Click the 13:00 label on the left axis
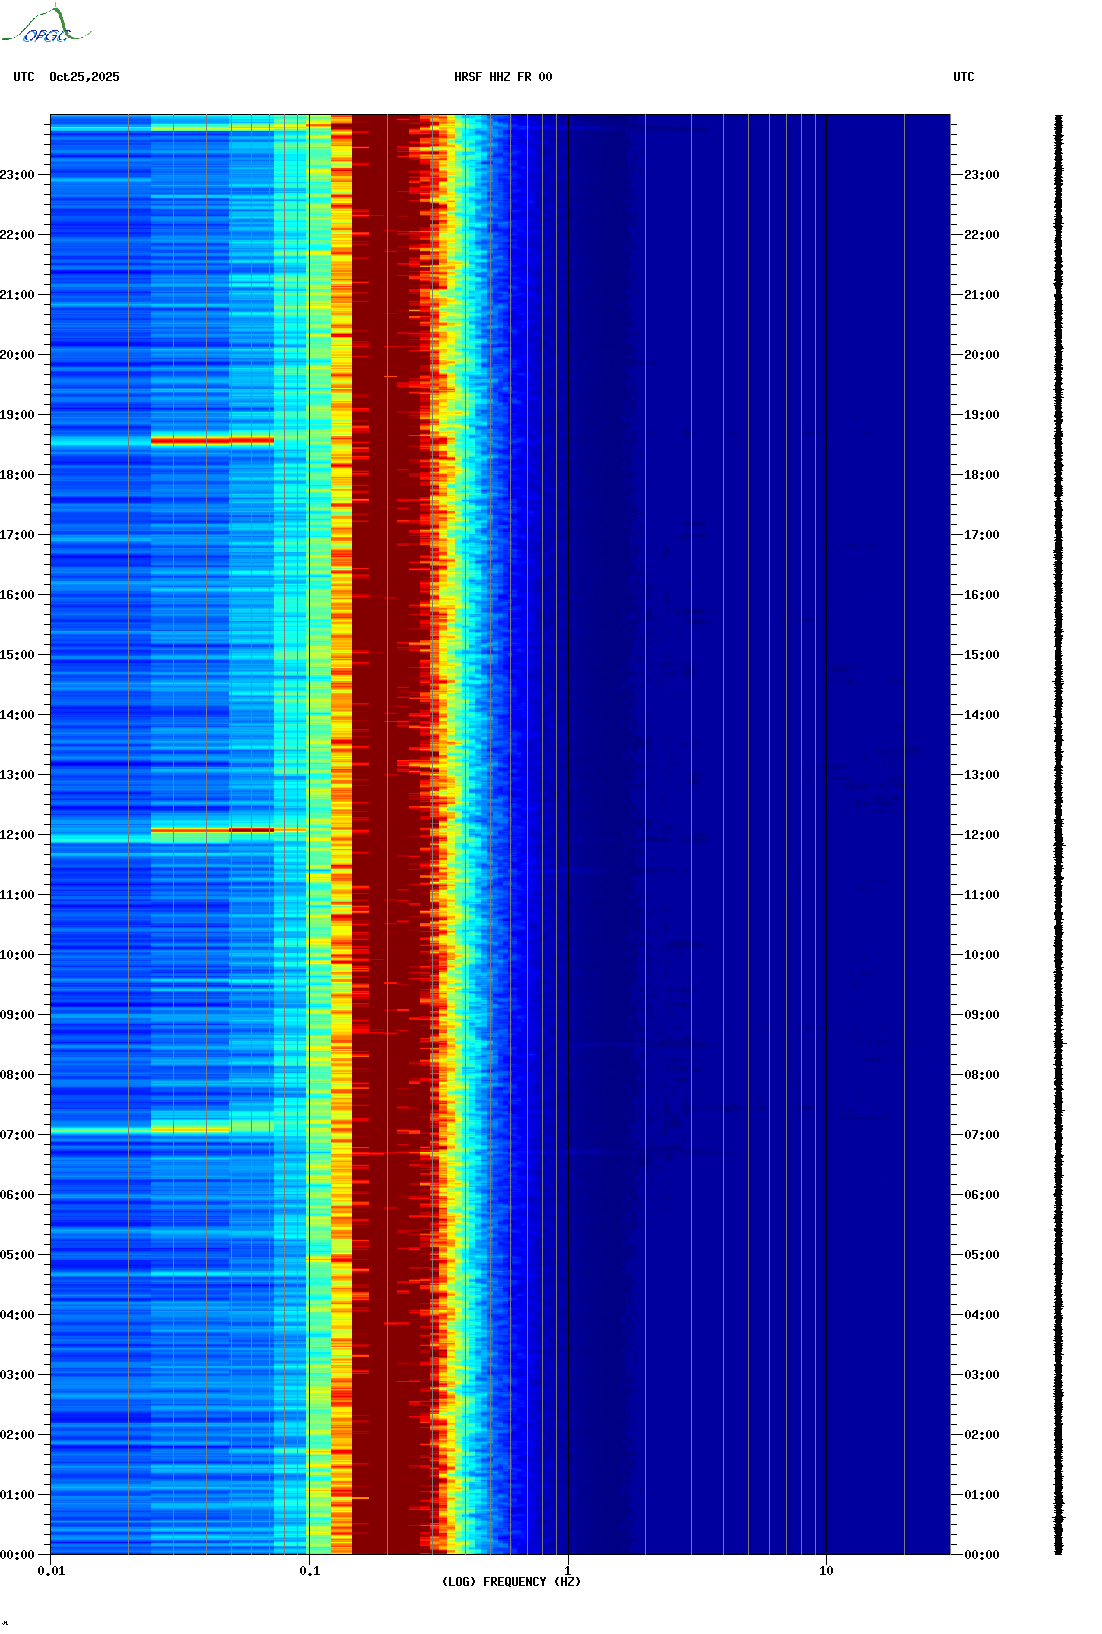Viewport: 1102px width, 1634px height. 17,775
